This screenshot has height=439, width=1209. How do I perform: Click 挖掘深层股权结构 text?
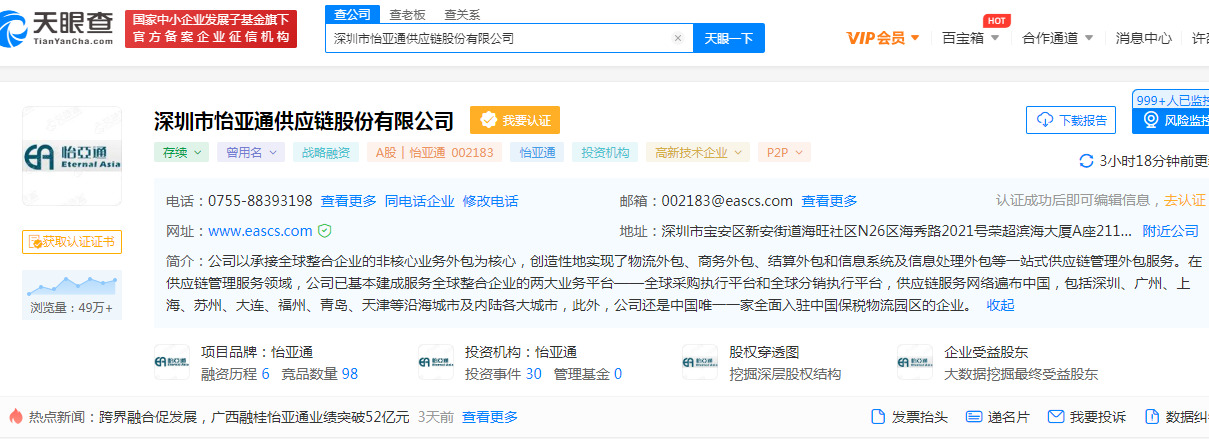pos(785,374)
